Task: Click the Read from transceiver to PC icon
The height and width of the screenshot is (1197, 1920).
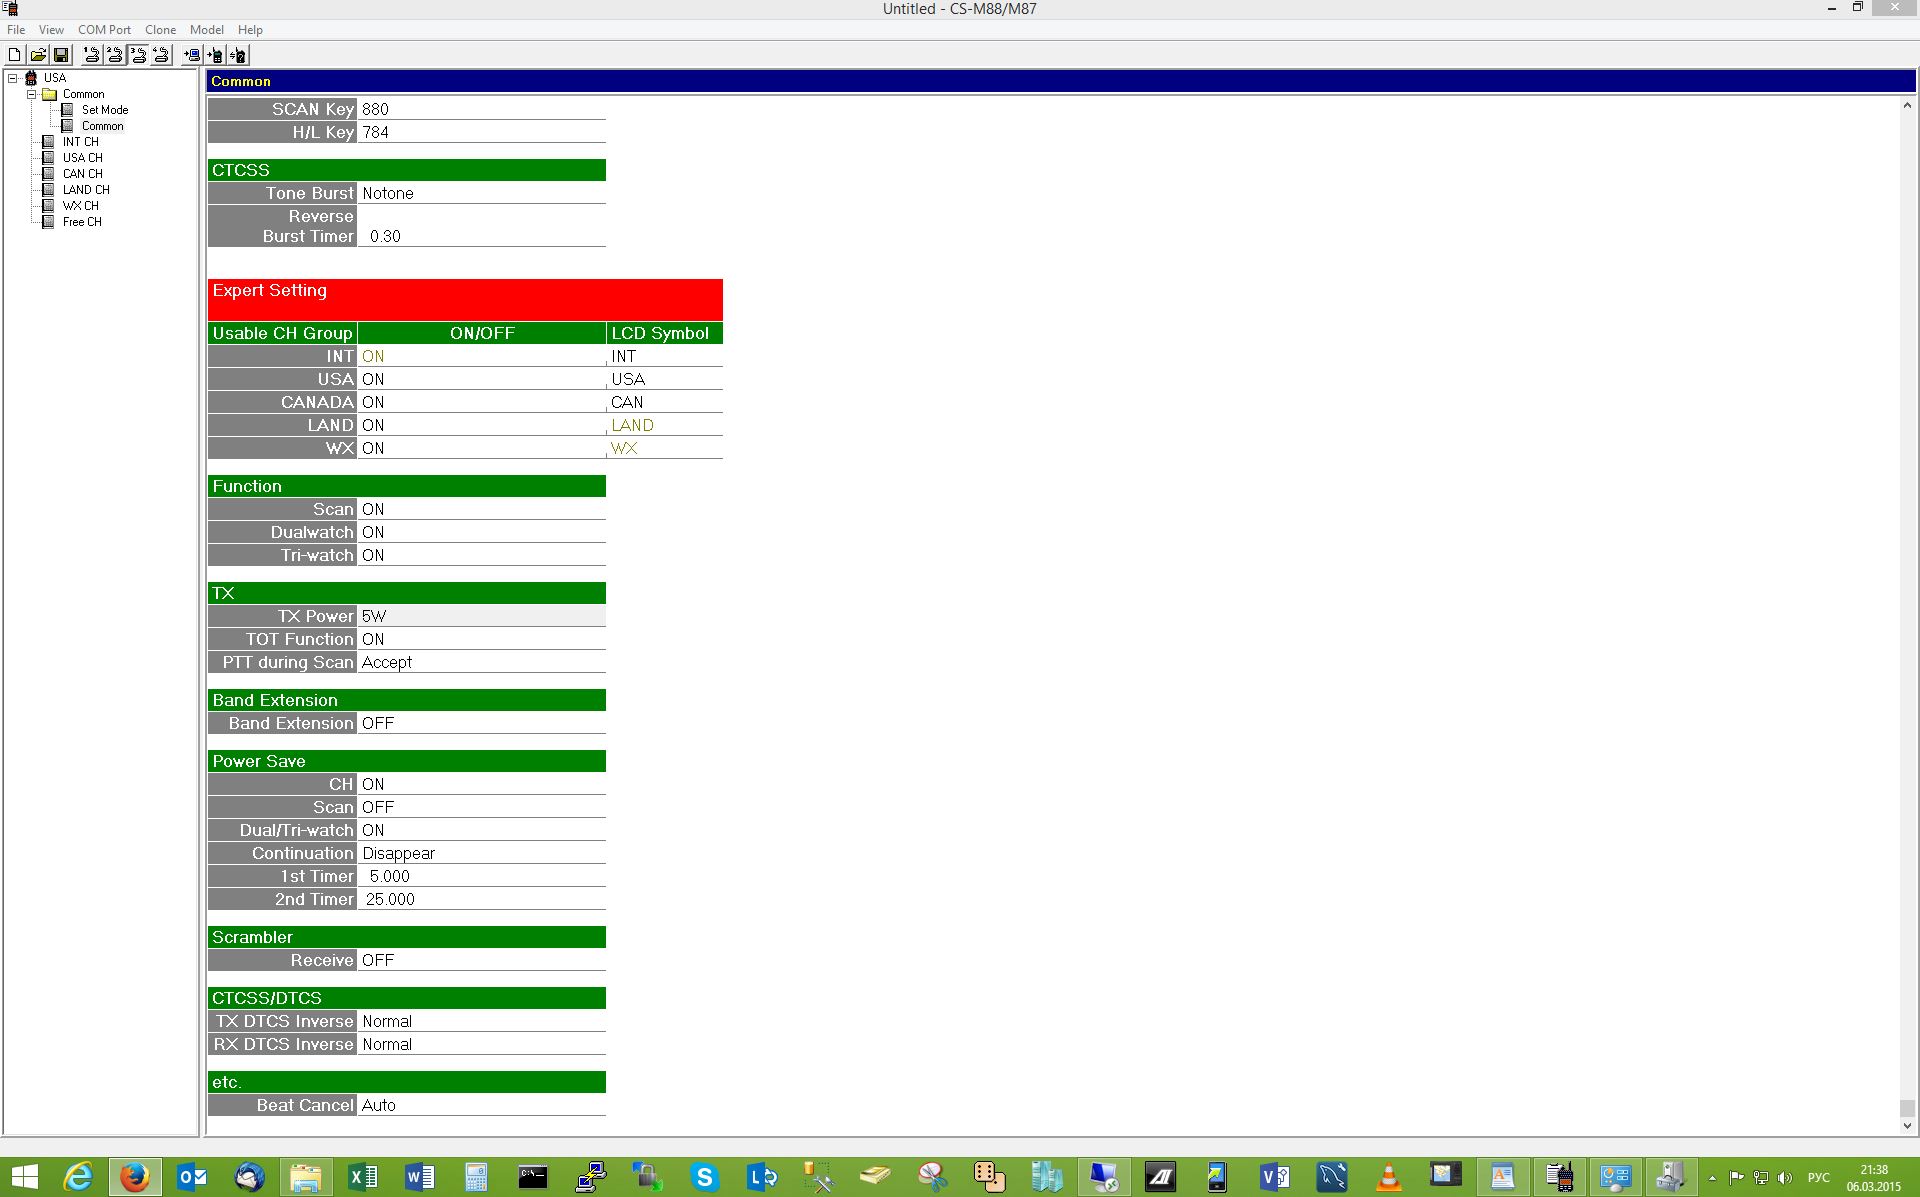Action: click(x=192, y=55)
